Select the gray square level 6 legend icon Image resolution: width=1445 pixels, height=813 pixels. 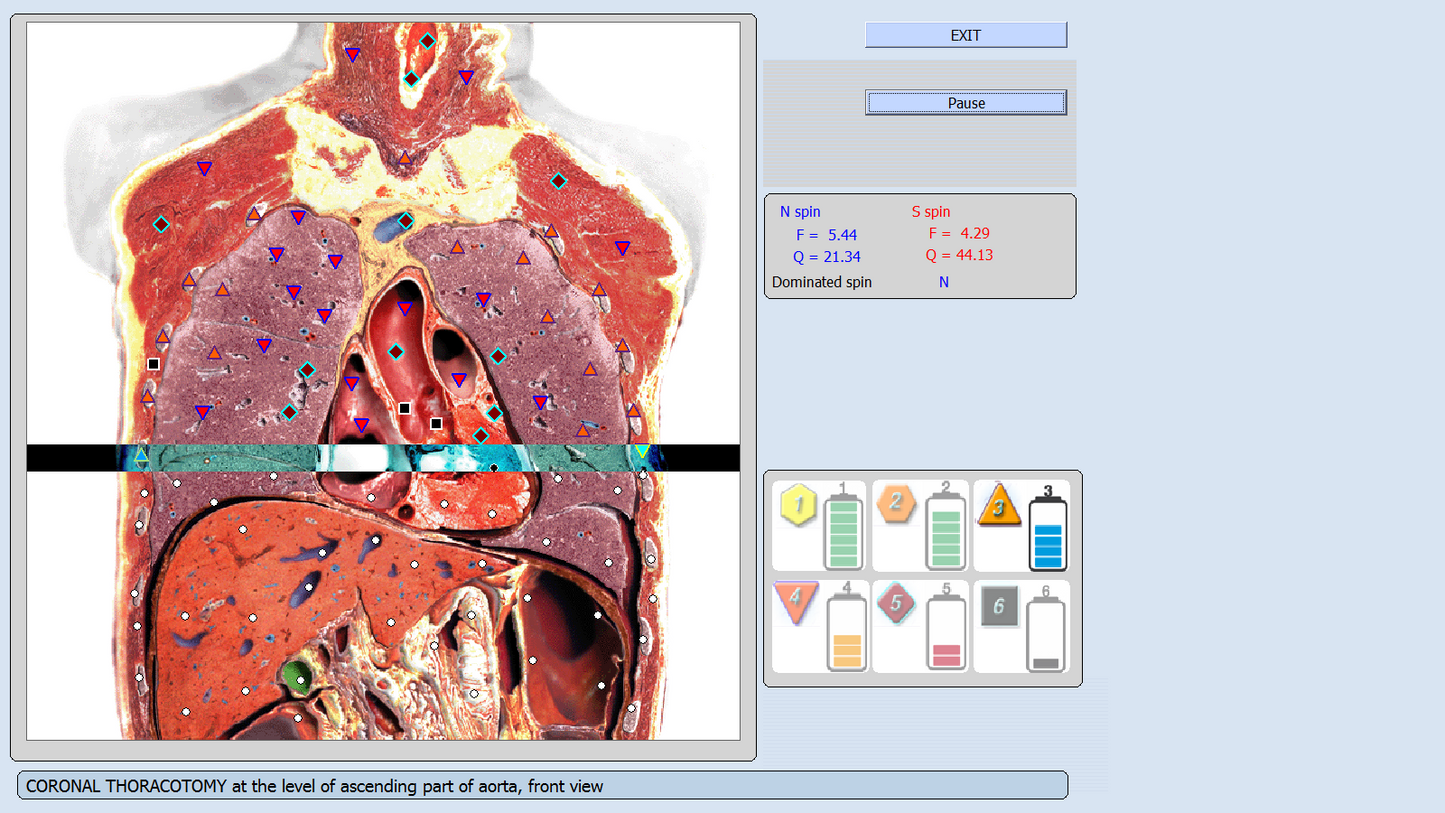[x=998, y=605]
